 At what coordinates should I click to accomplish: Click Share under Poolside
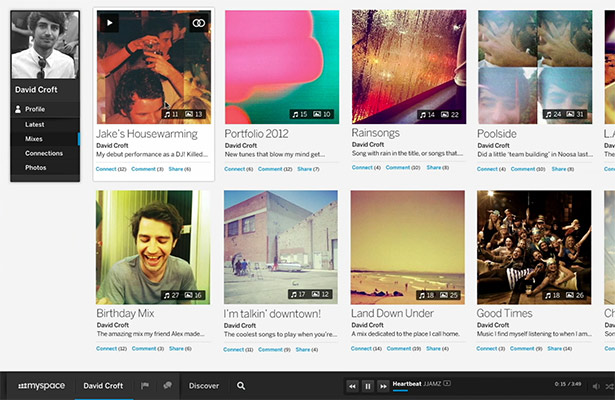[559, 169]
